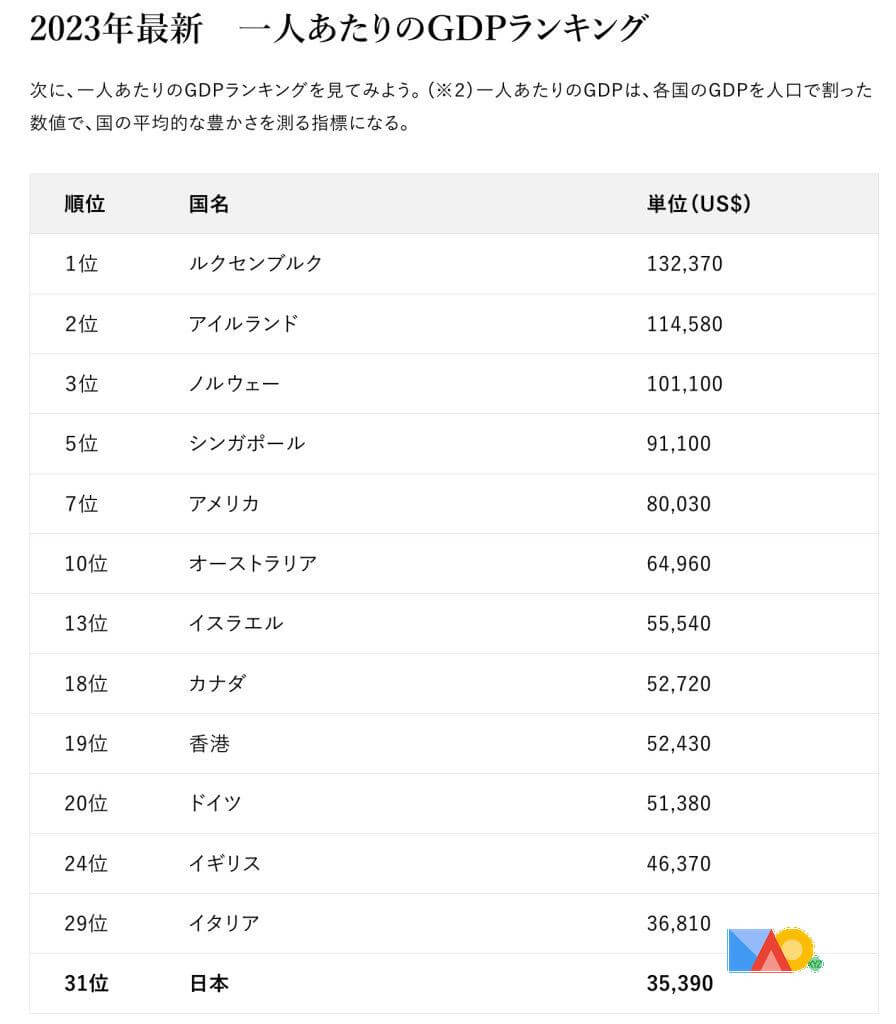Click the 単位(US$) column header
The width and height of the screenshot is (896, 1024).
[x=699, y=204]
